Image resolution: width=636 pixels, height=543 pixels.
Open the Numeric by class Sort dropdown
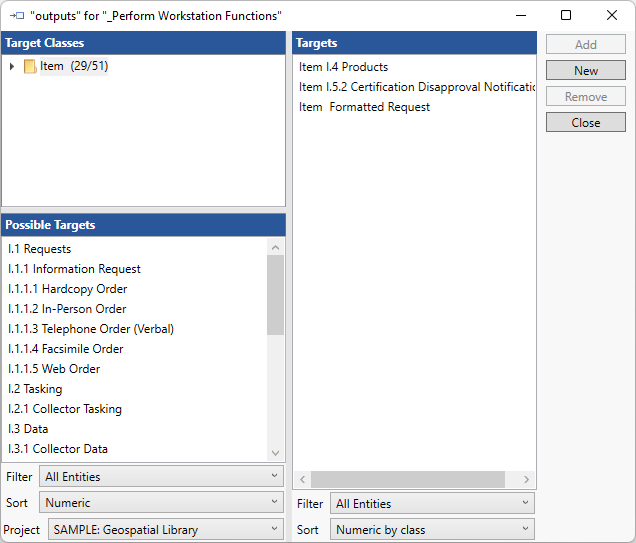pyautogui.click(x=432, y=530)
